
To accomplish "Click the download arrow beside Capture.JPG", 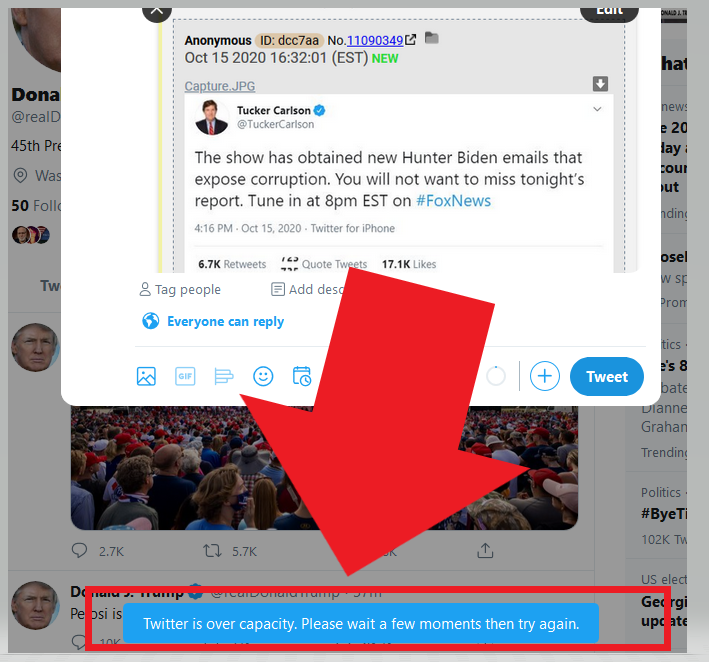I will click(x=600, y=84).
